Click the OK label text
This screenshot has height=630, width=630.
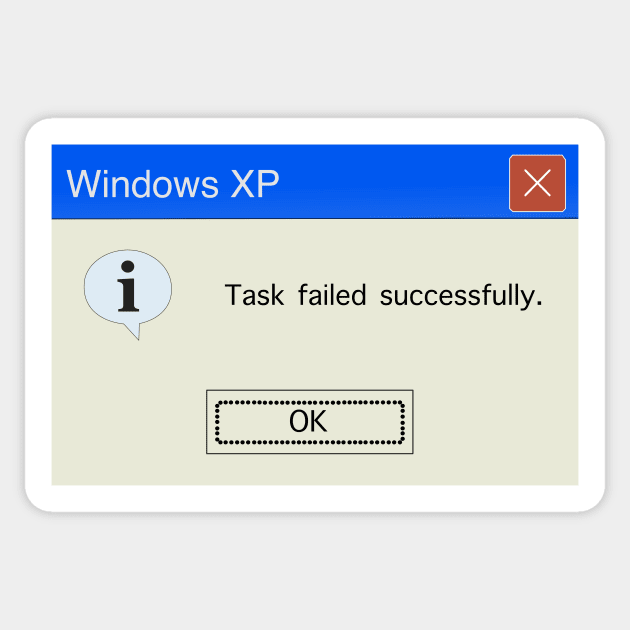(308, 421)
